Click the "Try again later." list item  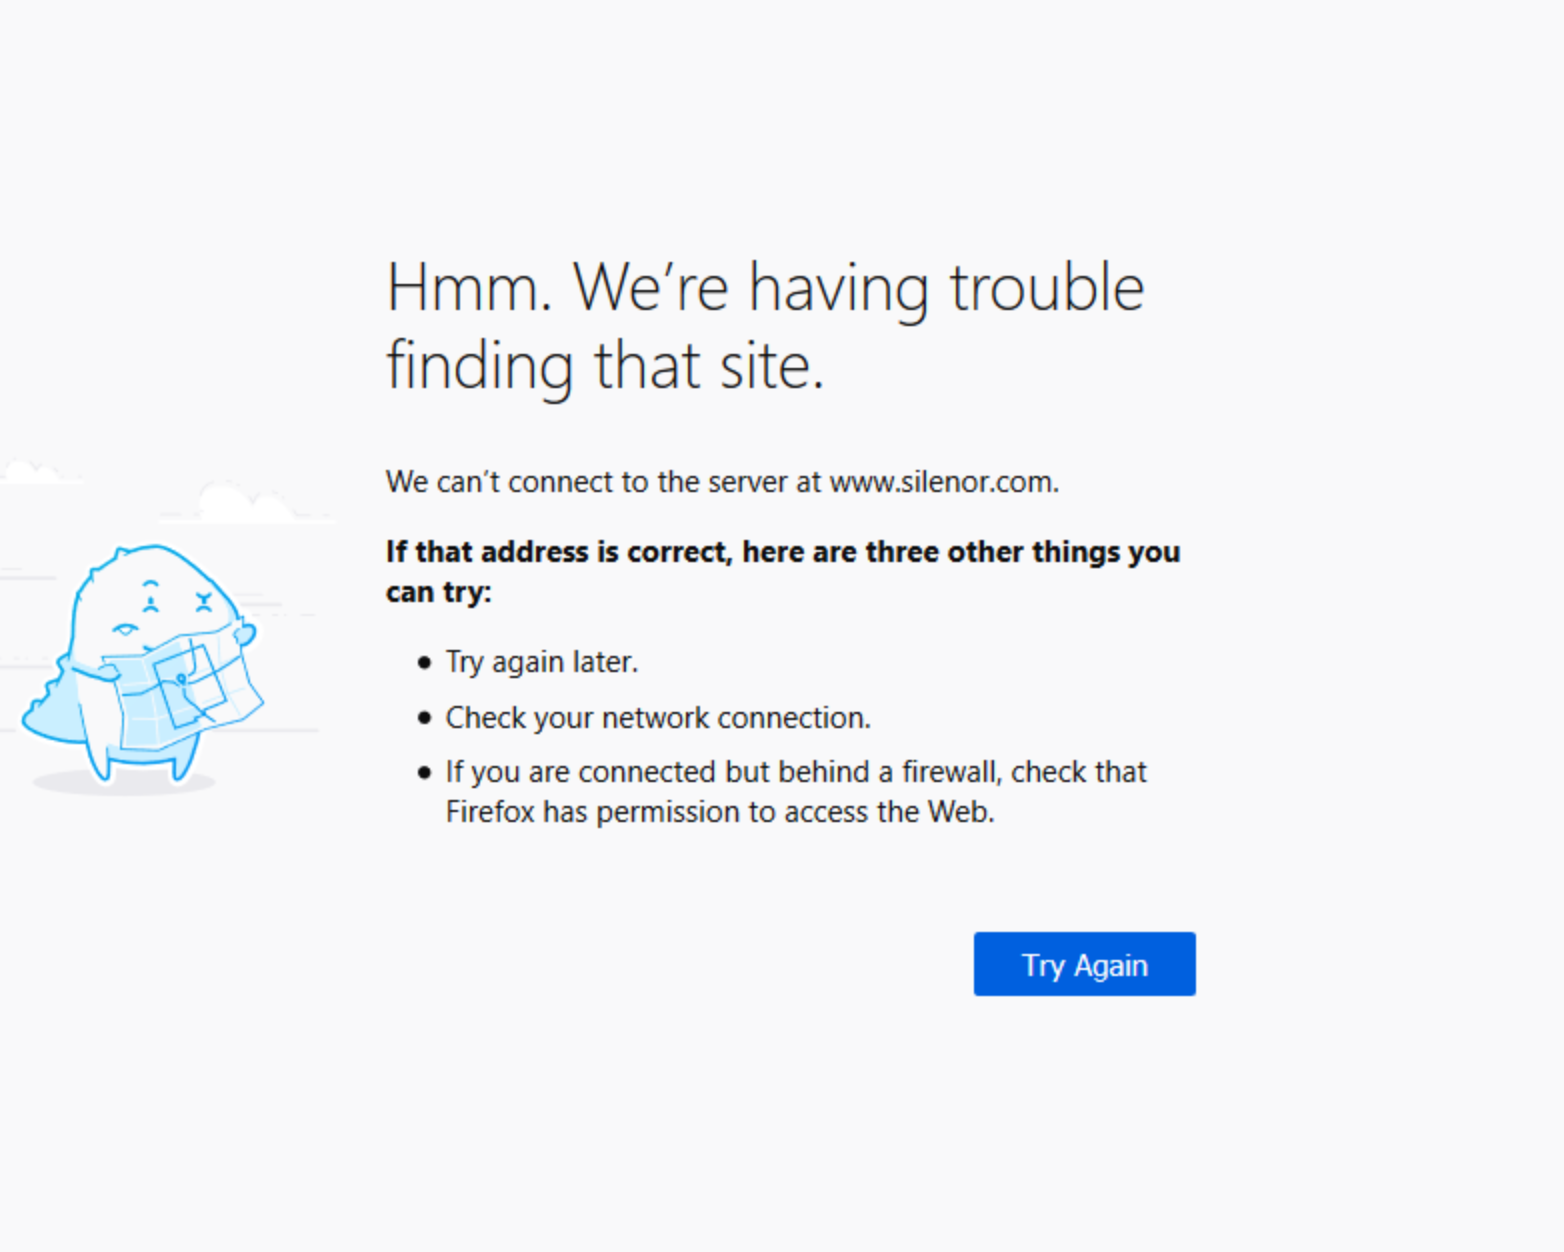tap(541, 662)
